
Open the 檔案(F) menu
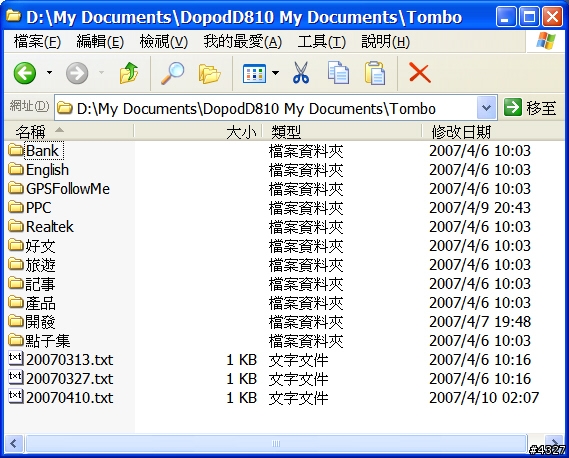click(x=37, y=42)
